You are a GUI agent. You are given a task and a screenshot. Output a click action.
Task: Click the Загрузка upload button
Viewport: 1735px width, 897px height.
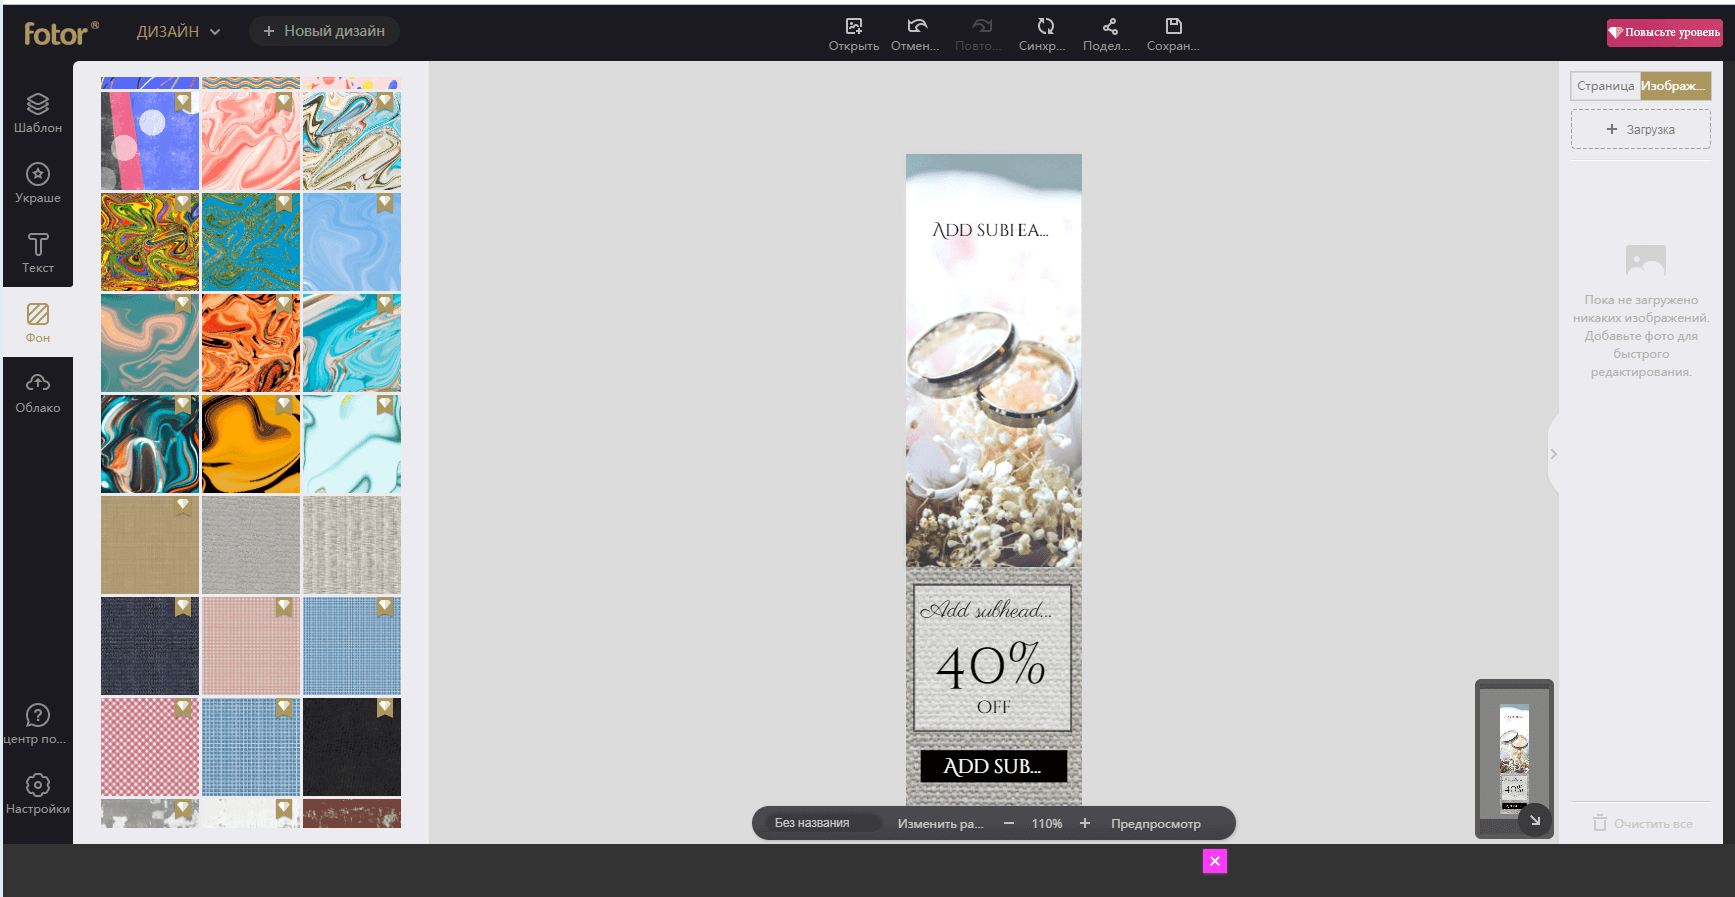click(x=1640, y=129)
